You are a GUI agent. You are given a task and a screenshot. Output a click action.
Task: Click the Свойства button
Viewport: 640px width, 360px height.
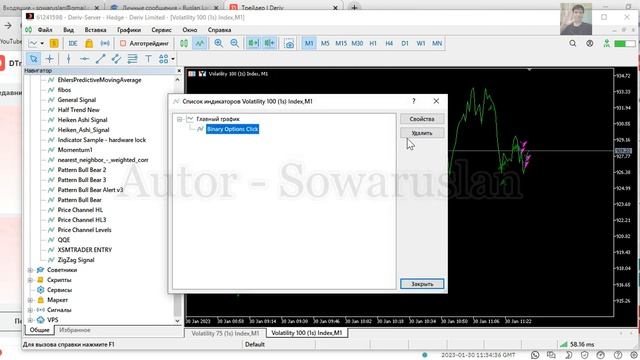pyautogui.click(x=422, y=119)
